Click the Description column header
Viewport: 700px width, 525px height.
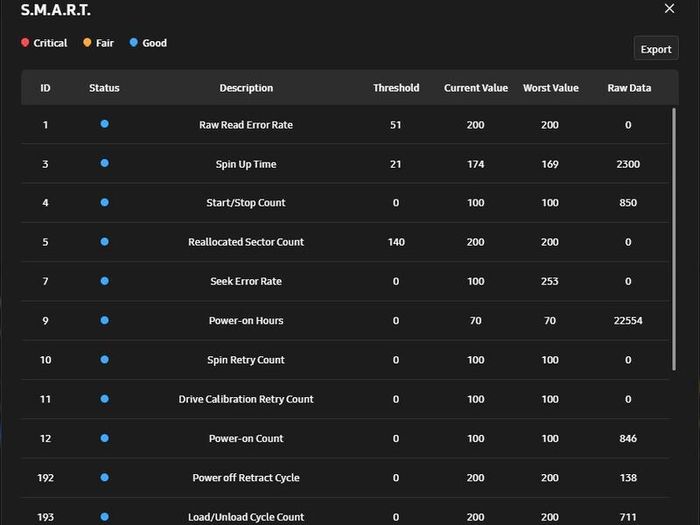(x=246, y=88)
